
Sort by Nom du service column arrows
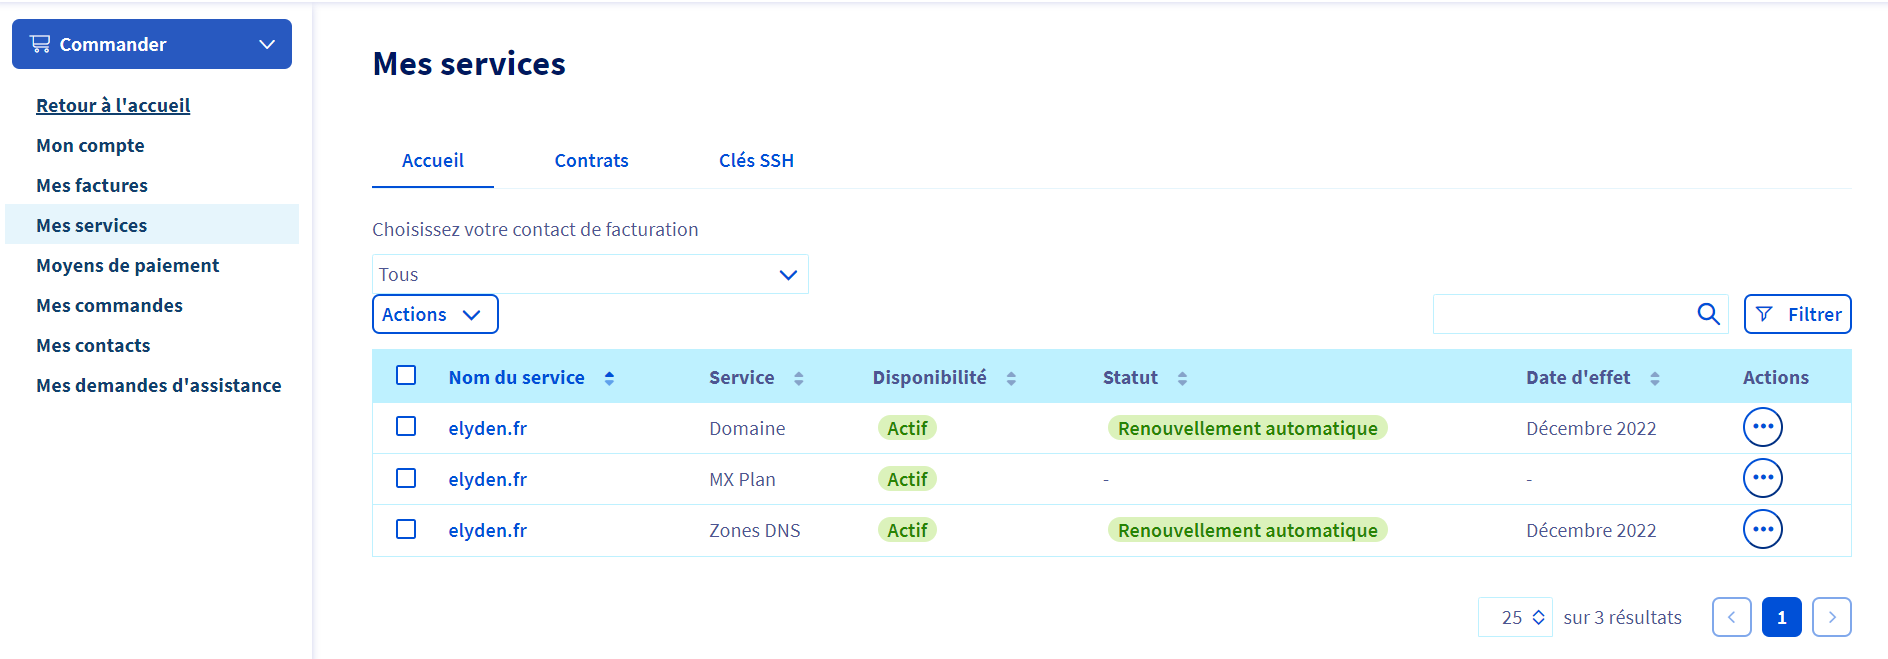[x=609, y=378]
